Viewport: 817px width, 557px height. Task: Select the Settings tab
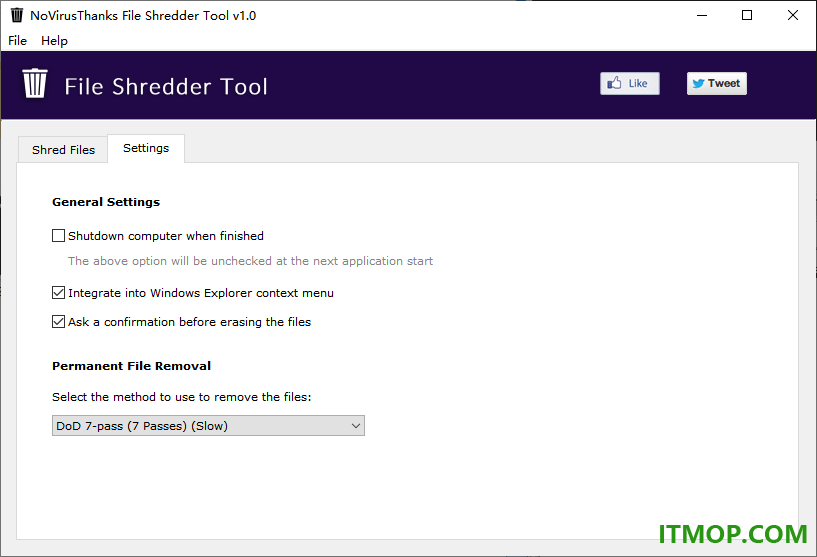[146, 148]
